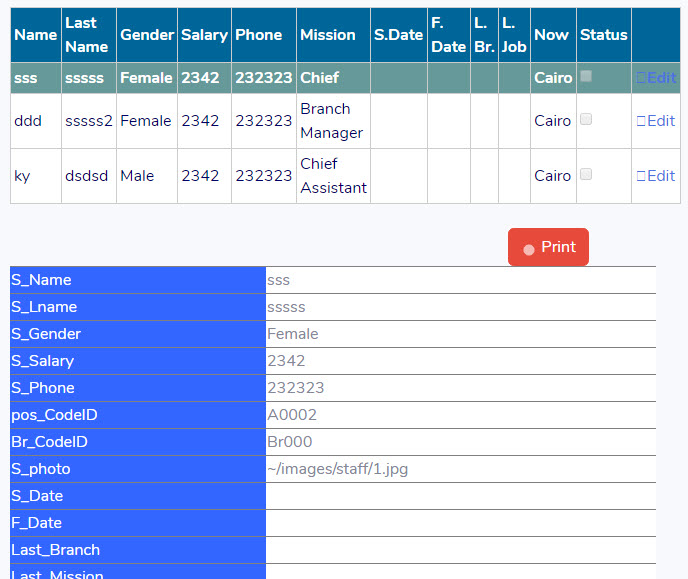Viewport: 688px width, 579px height.
Task: Open Edit link for ky row
Action: point(656,176)
